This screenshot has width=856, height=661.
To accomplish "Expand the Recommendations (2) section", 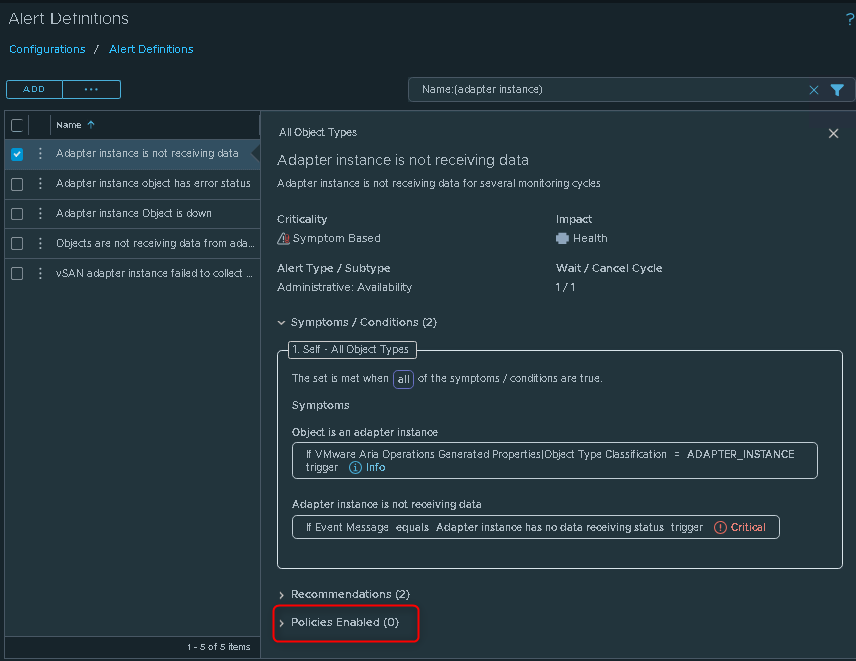I will pos(282,594).
